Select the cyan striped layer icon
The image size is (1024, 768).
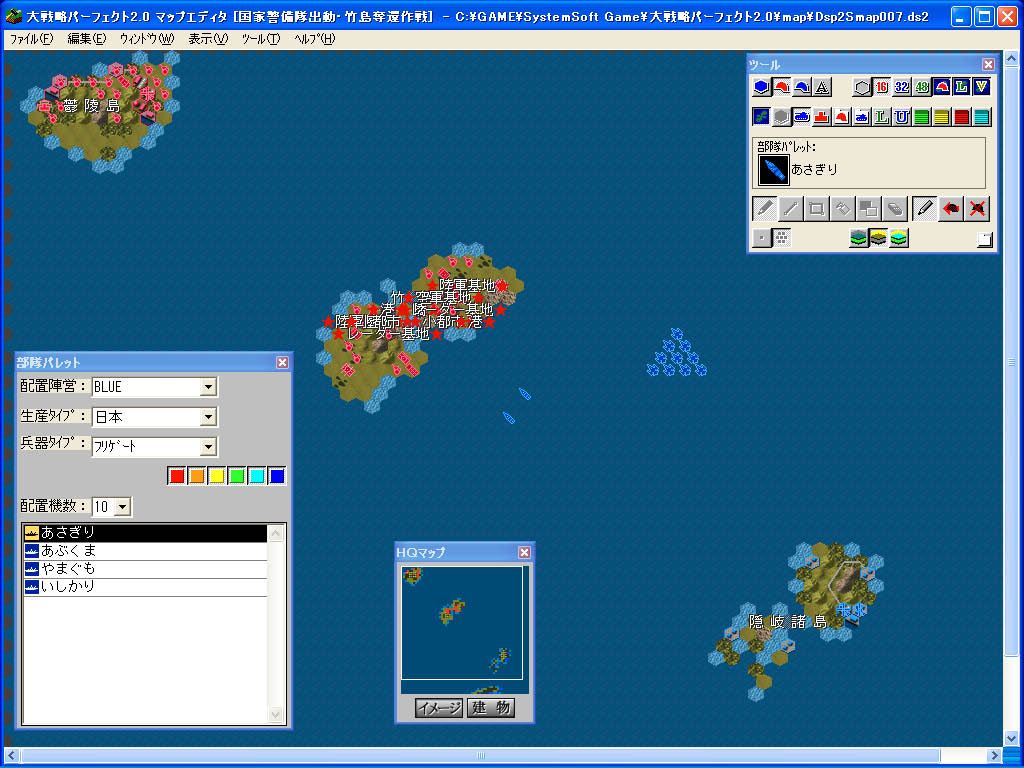[982, 117]
